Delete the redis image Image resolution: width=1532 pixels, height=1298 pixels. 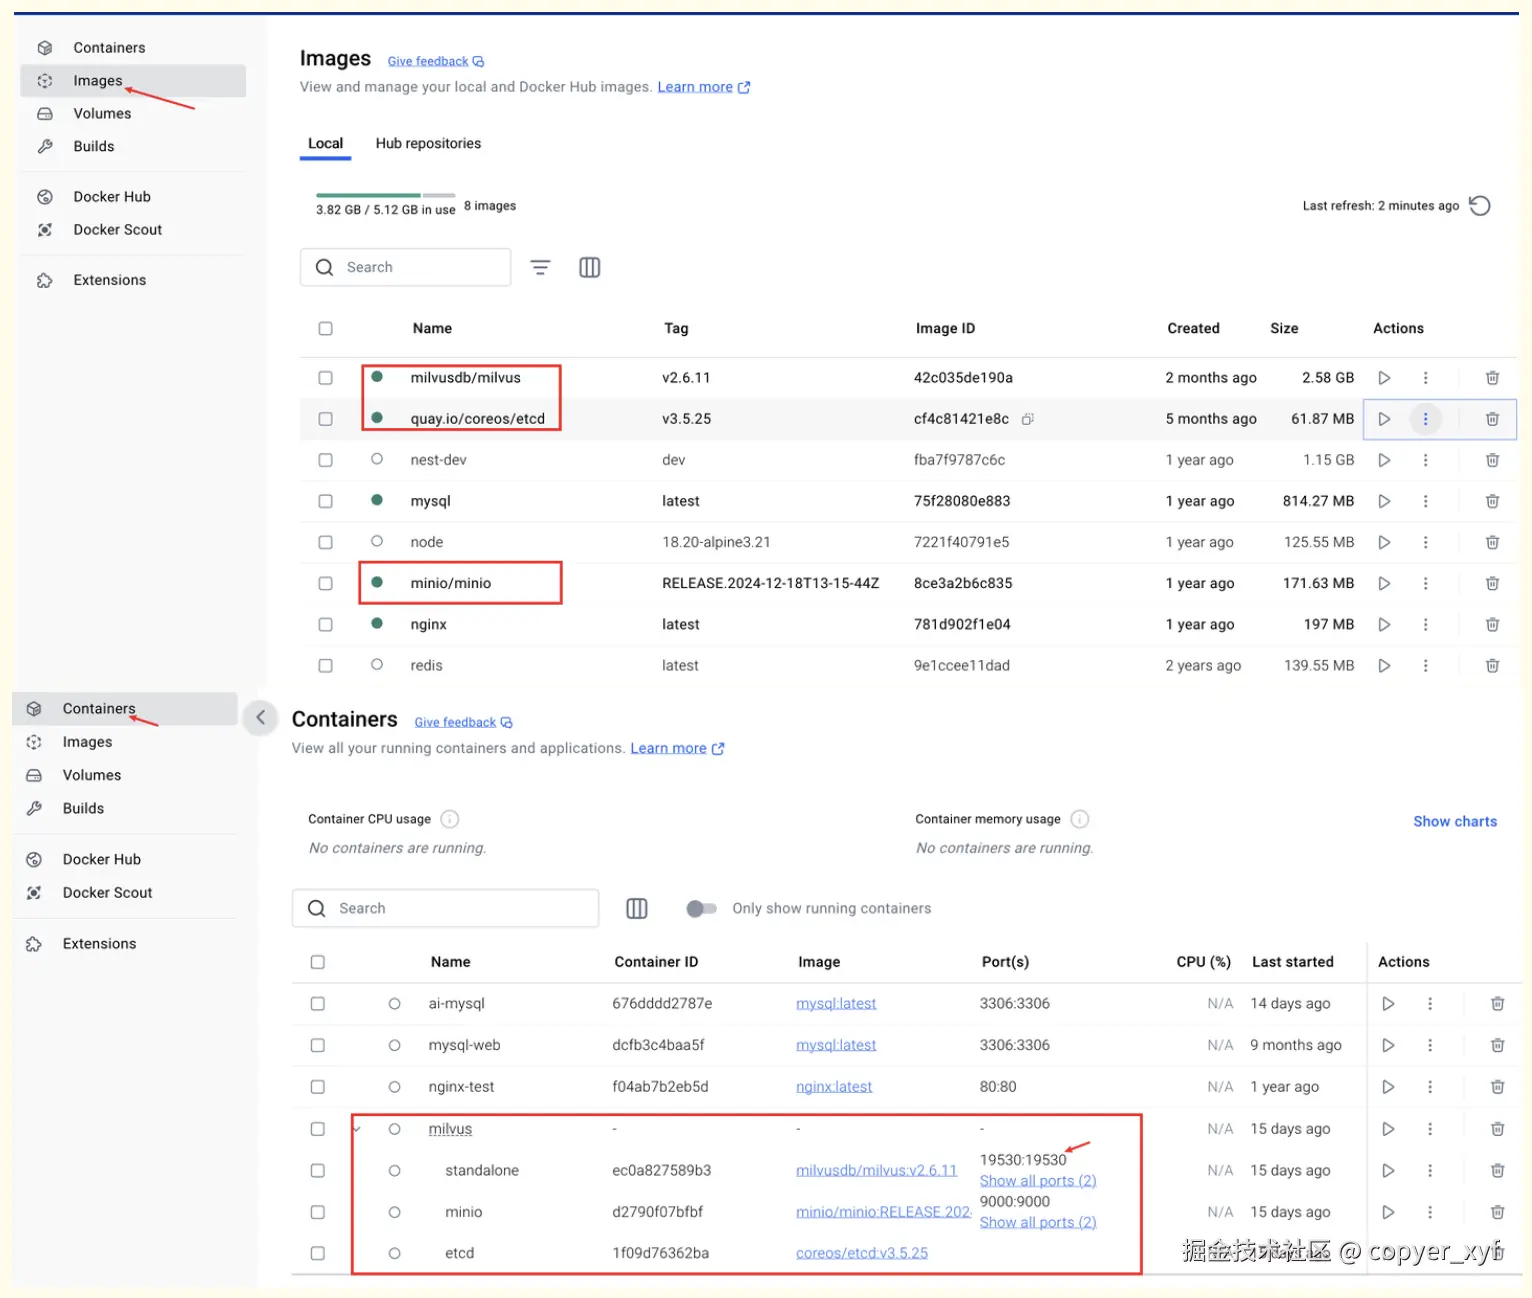(x=1492, y=665)
